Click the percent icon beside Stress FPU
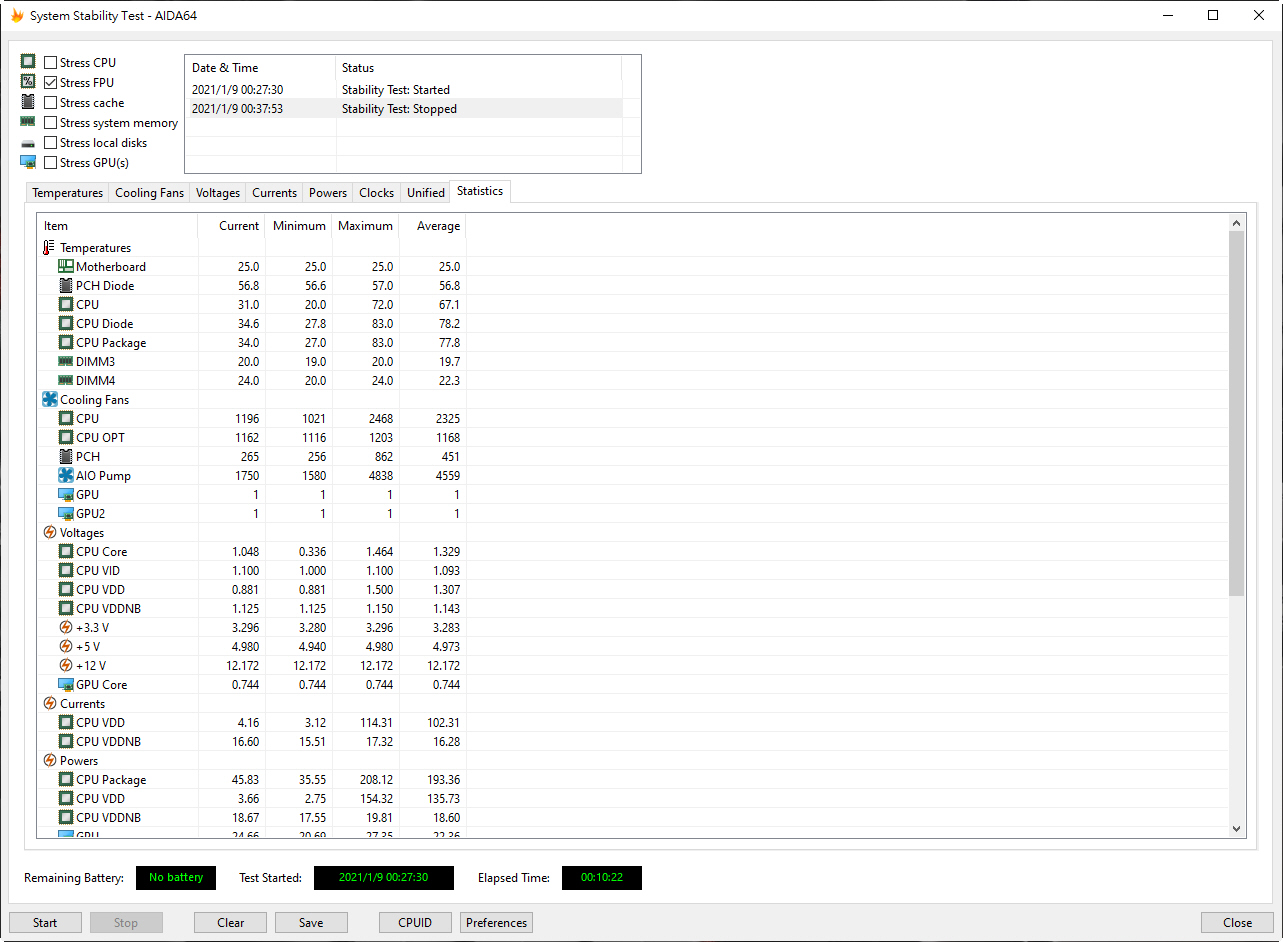This screenshot has height=942, width=1283. 28,82
